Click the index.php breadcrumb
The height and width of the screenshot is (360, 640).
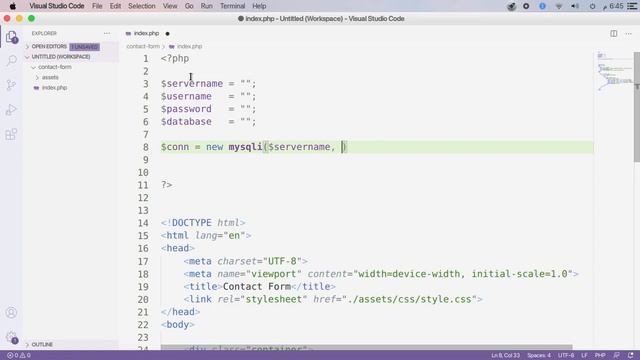[x=189, y=47]
